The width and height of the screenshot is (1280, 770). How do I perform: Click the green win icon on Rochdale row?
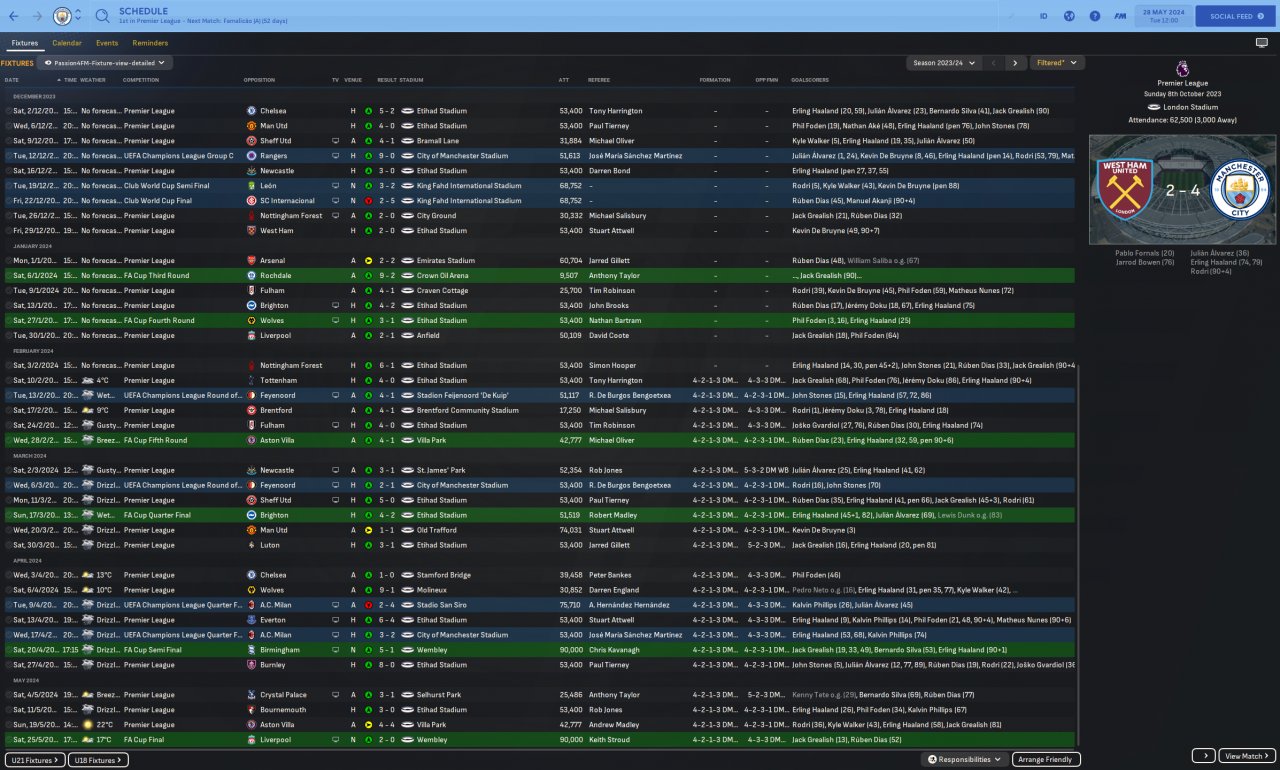point(368,275)
